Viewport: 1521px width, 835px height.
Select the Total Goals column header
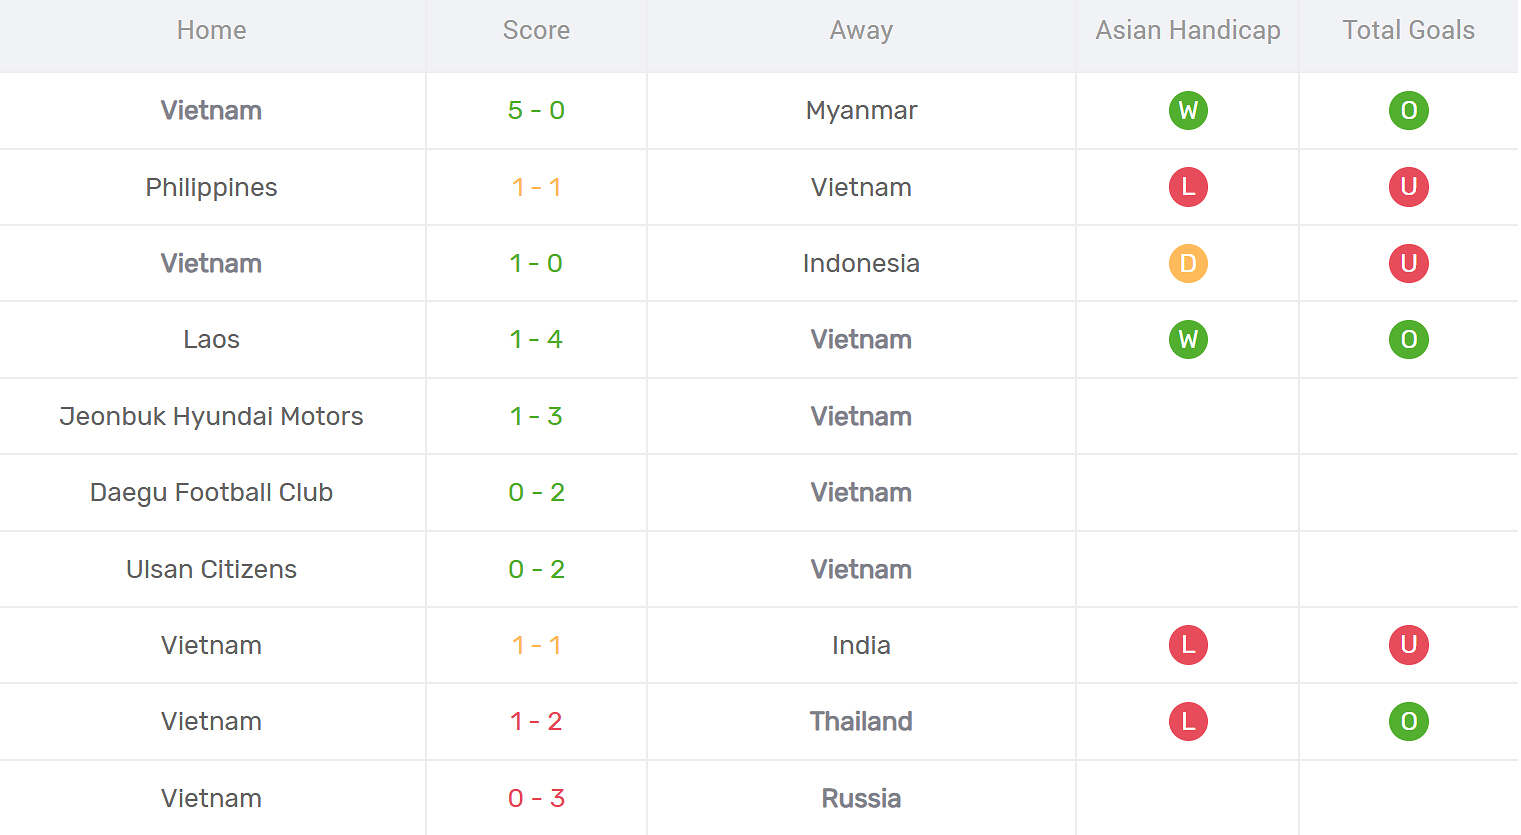click(x=1408, y=30)
